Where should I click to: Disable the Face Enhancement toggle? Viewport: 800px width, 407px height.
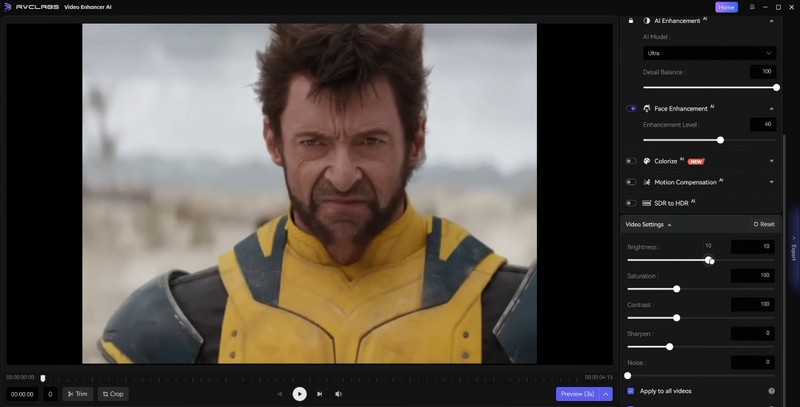point(631,108)
